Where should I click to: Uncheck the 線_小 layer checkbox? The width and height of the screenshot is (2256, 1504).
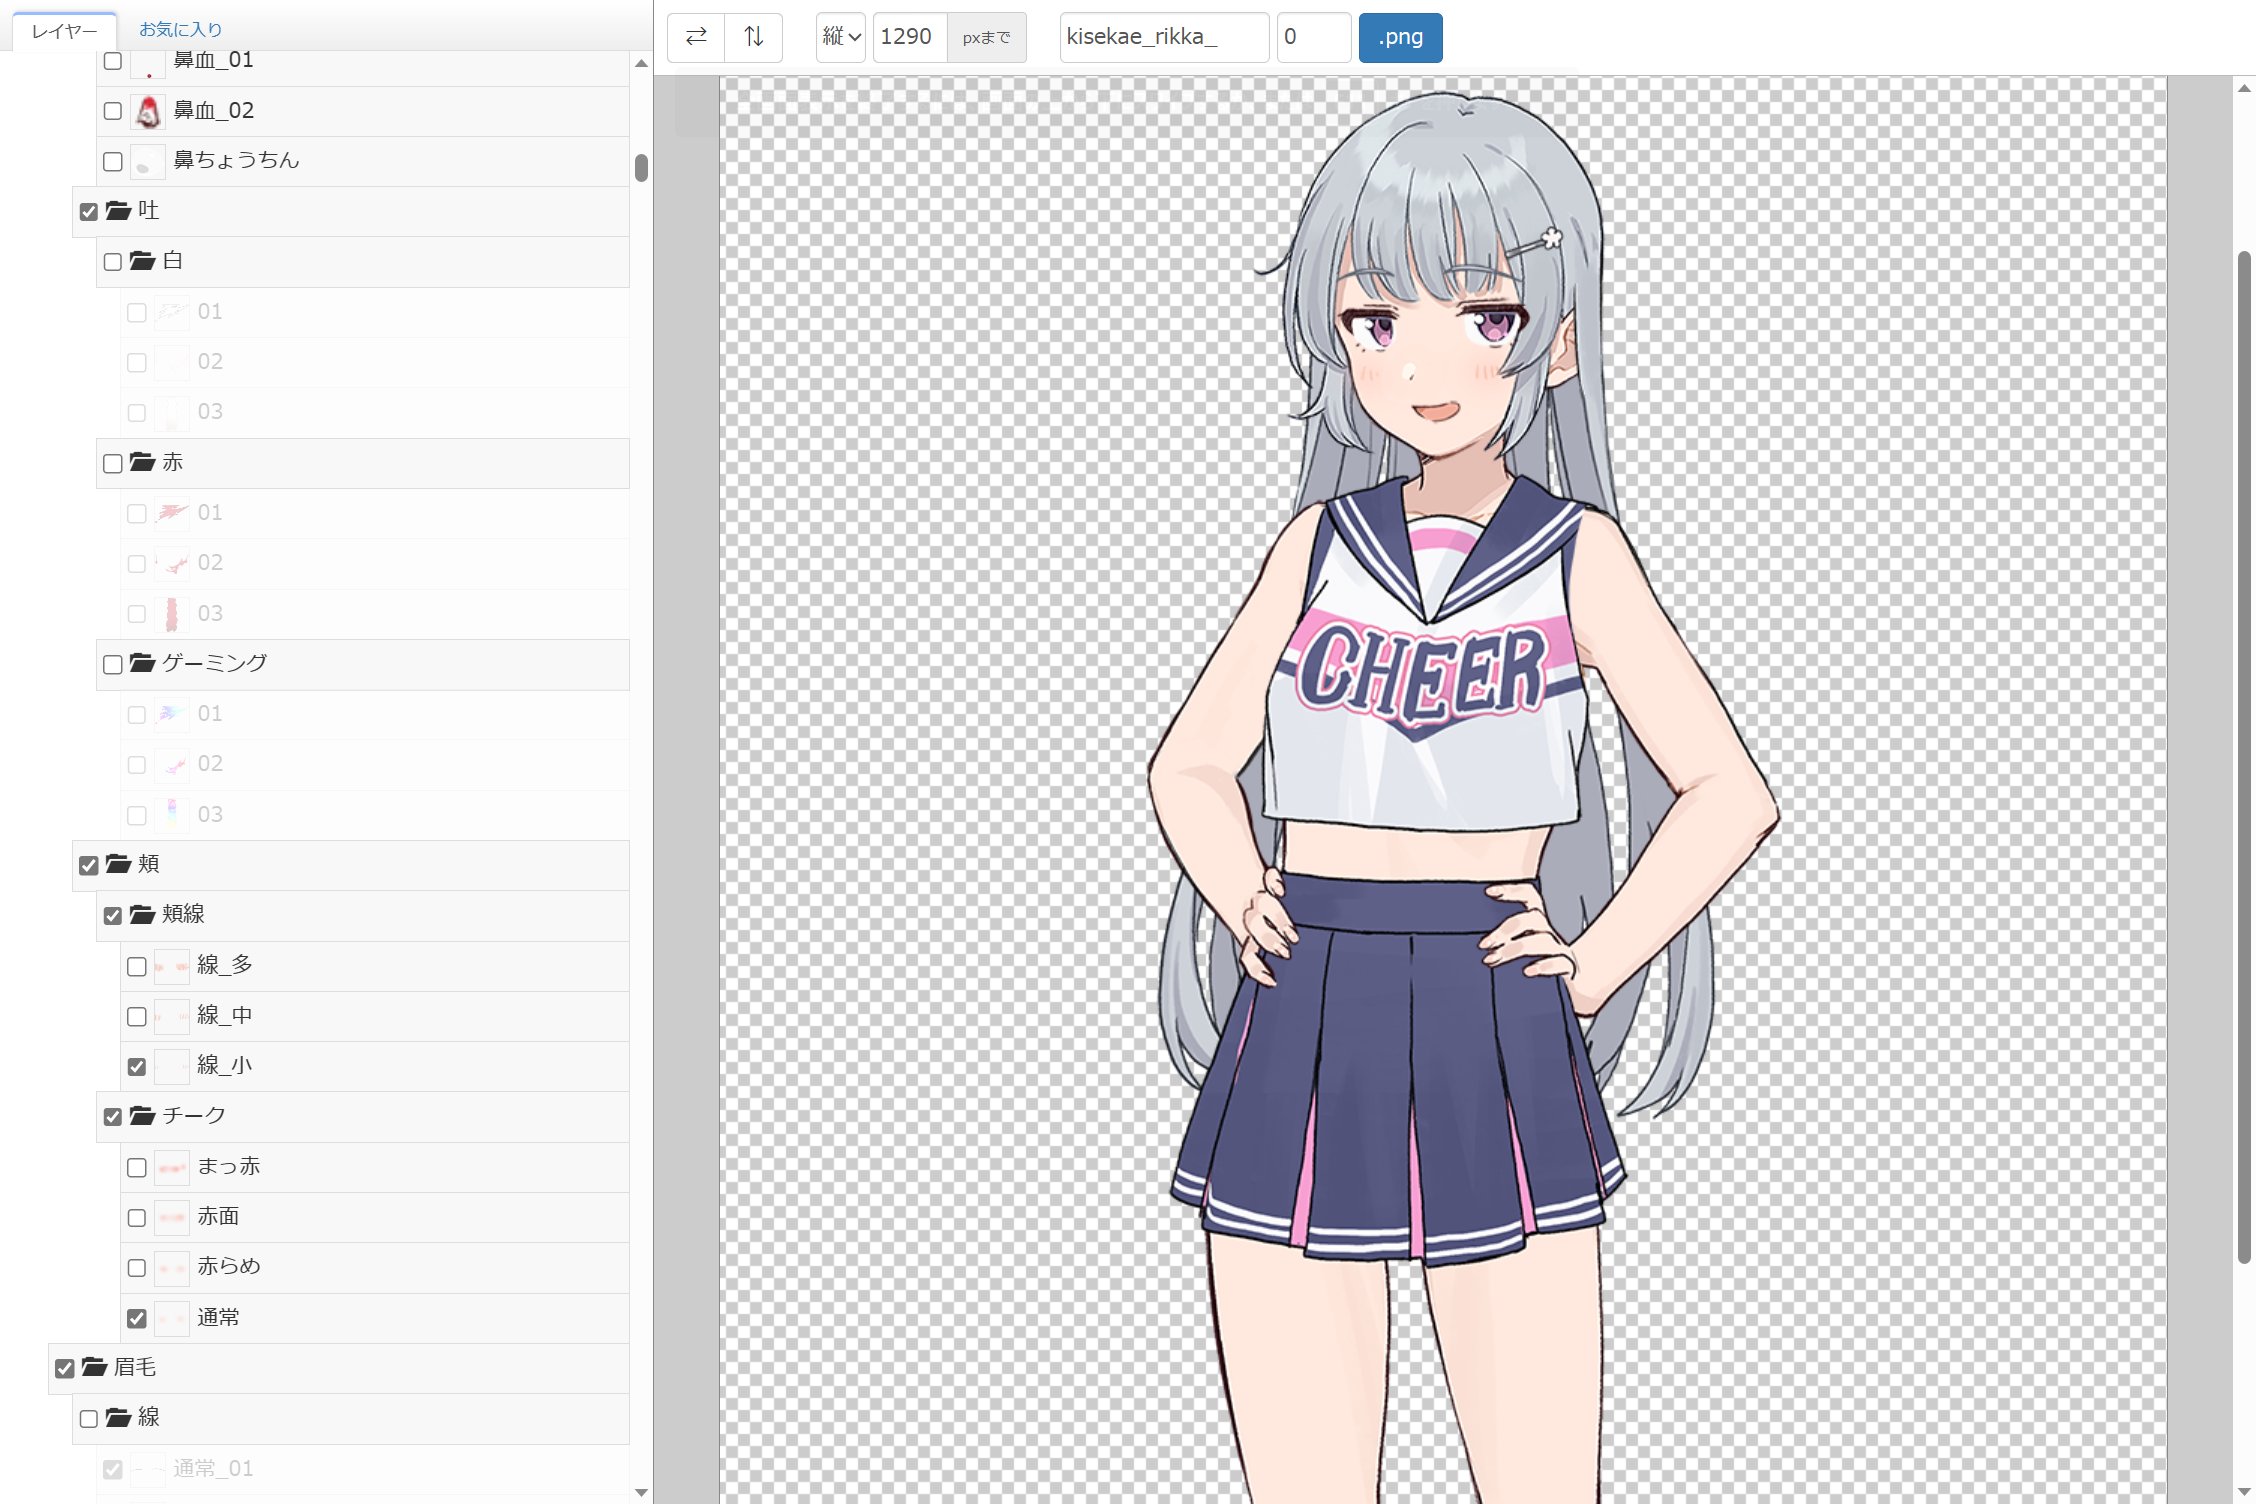pos(137,1066)
